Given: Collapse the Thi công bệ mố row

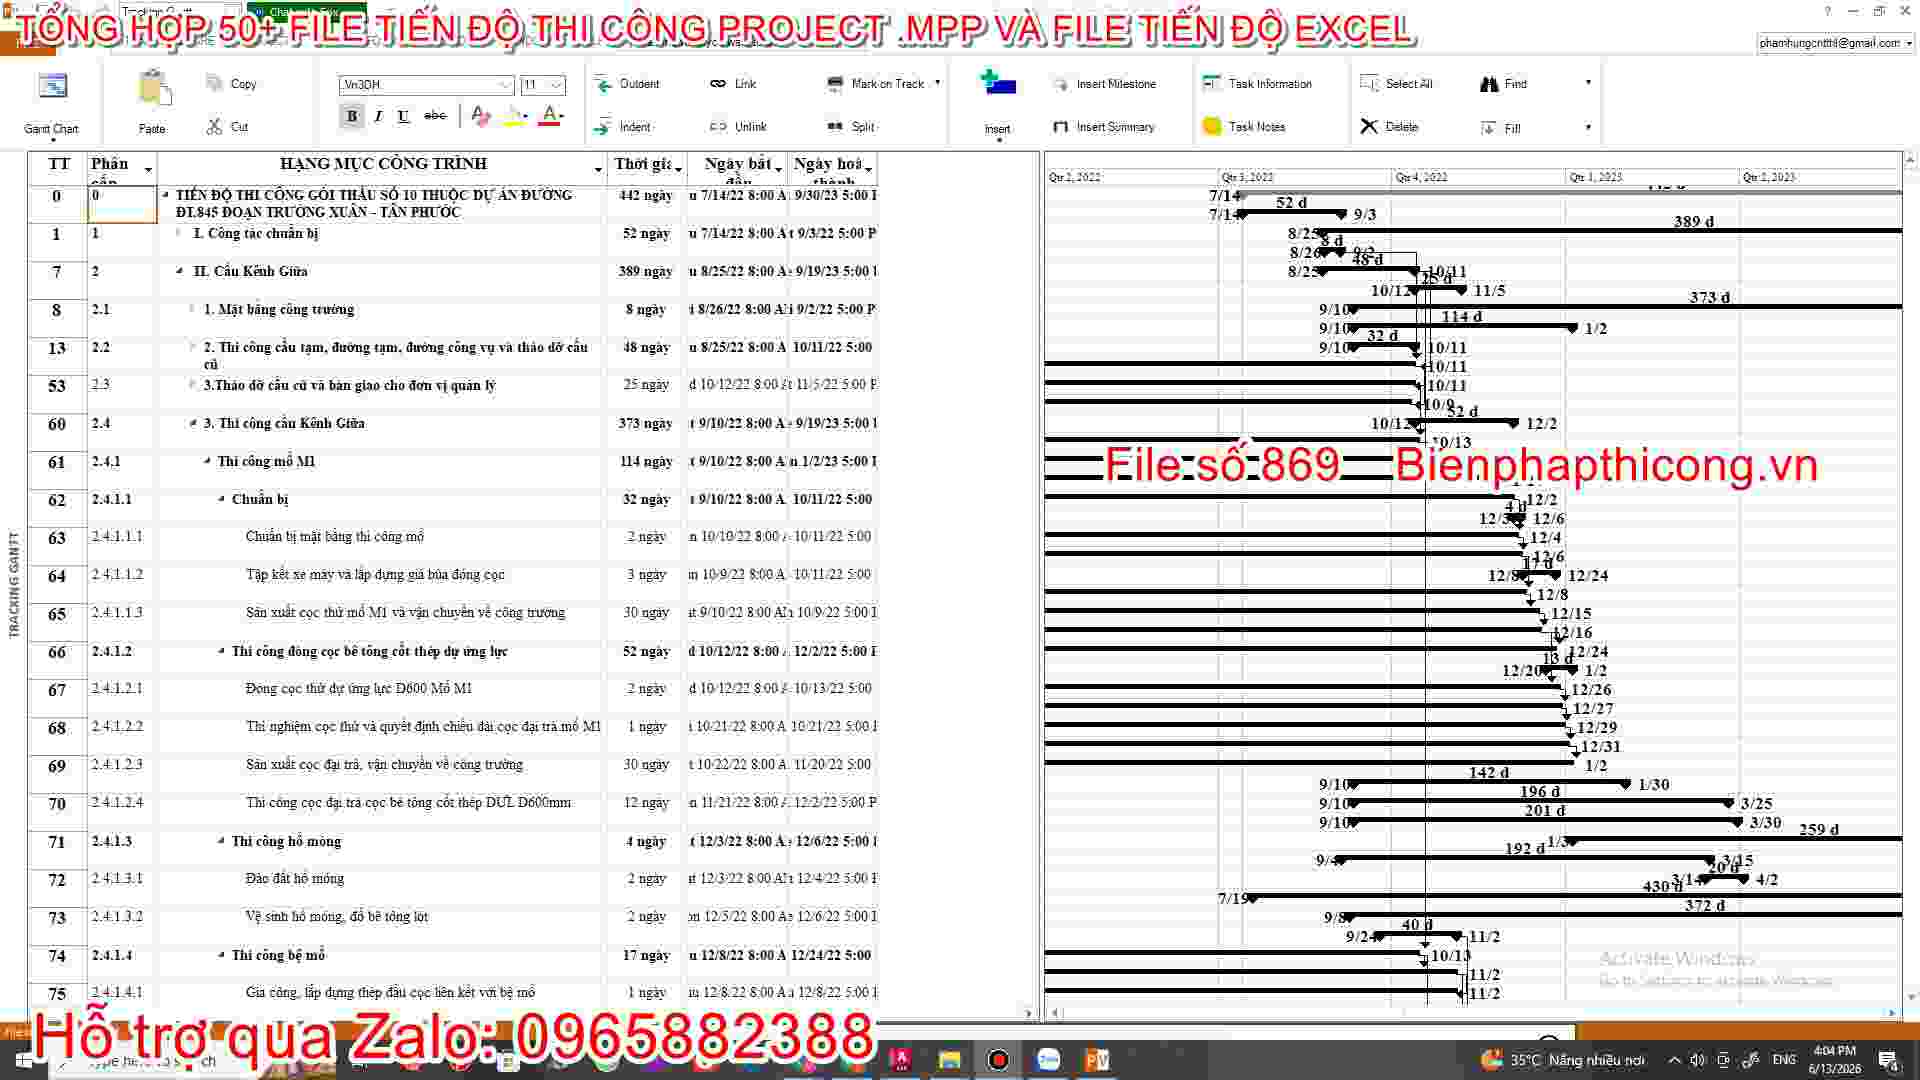Looking at the screenshot, I should click(221, 955).
